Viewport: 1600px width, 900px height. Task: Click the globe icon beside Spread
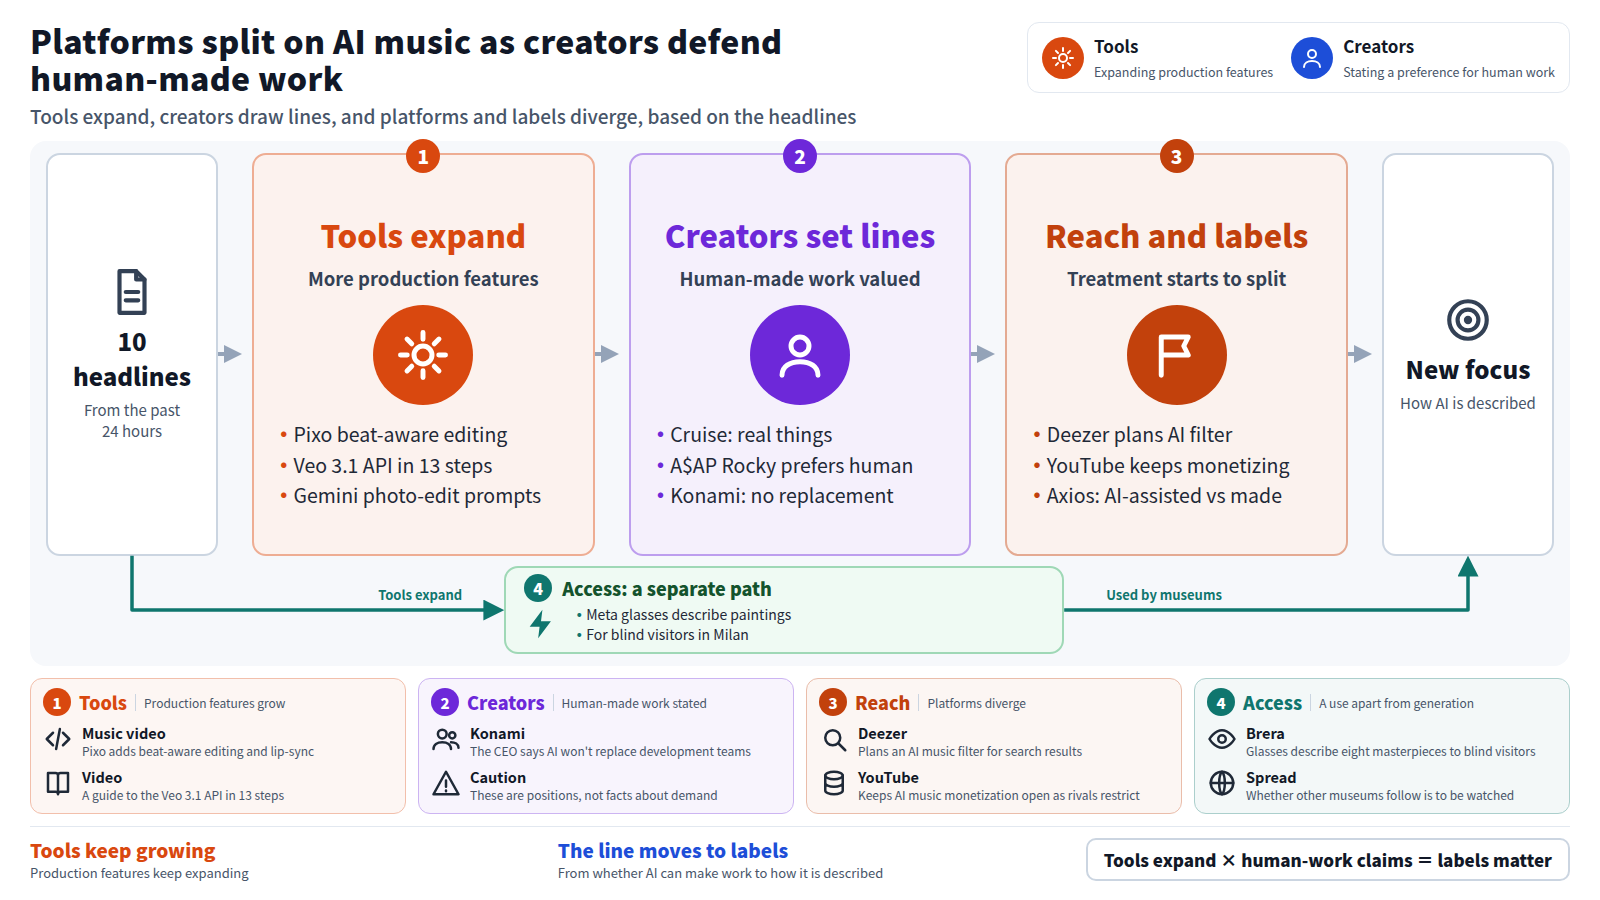[1222, 783]
